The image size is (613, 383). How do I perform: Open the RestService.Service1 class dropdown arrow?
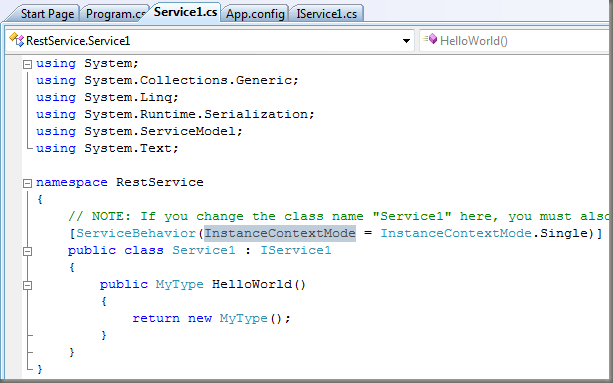pos(406,41)
